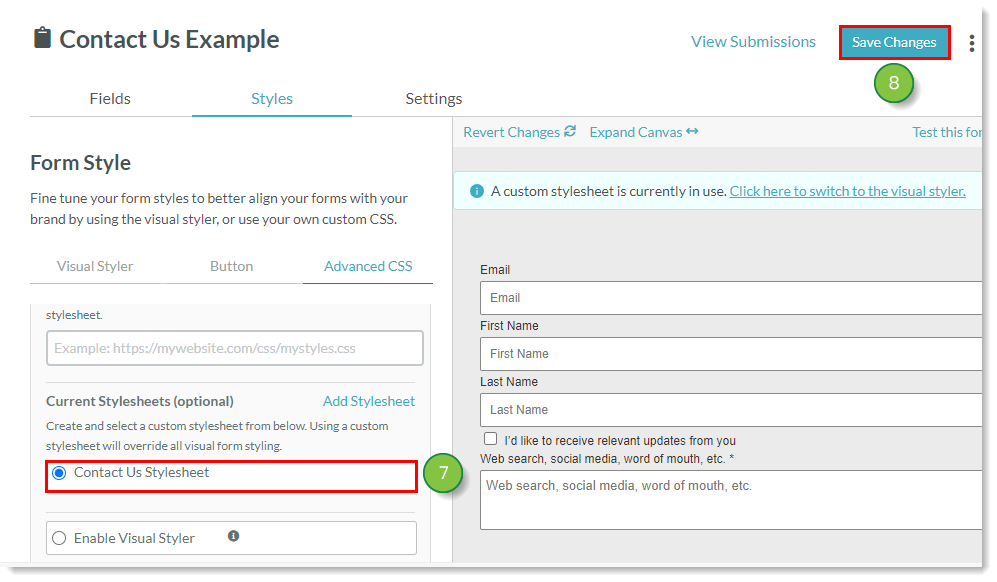Screen dimensions: 997x582
Task: Open the Visual Styler sub-tab
Action: (x=95, y=267)
